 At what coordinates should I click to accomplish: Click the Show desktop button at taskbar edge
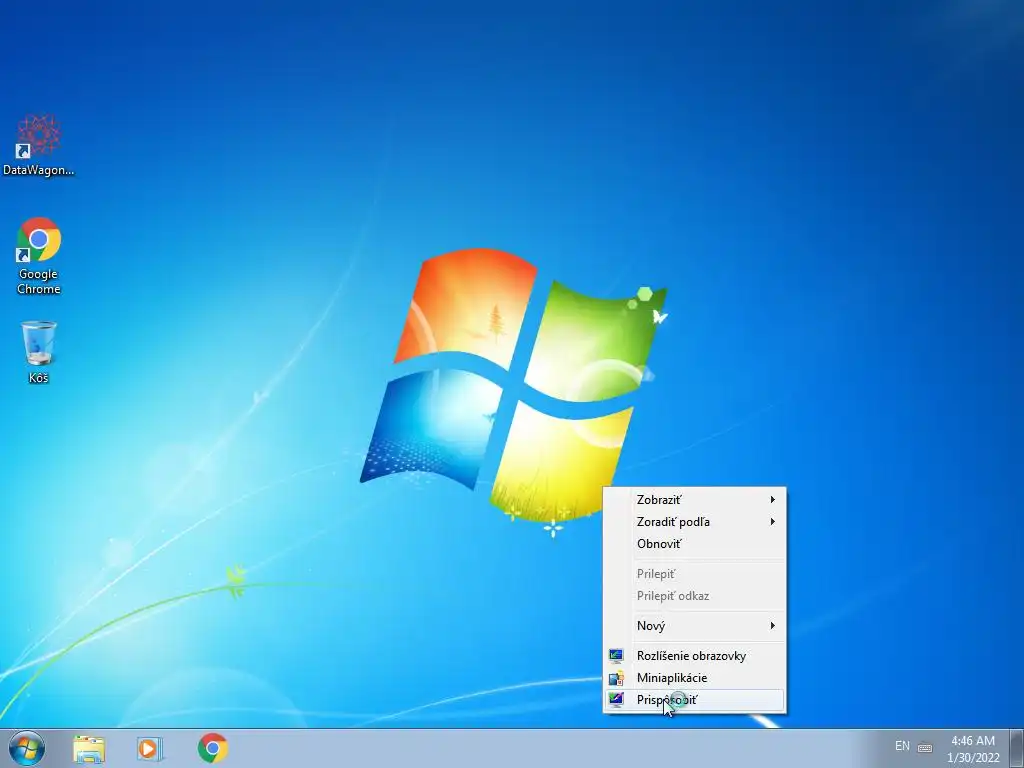1017,748
